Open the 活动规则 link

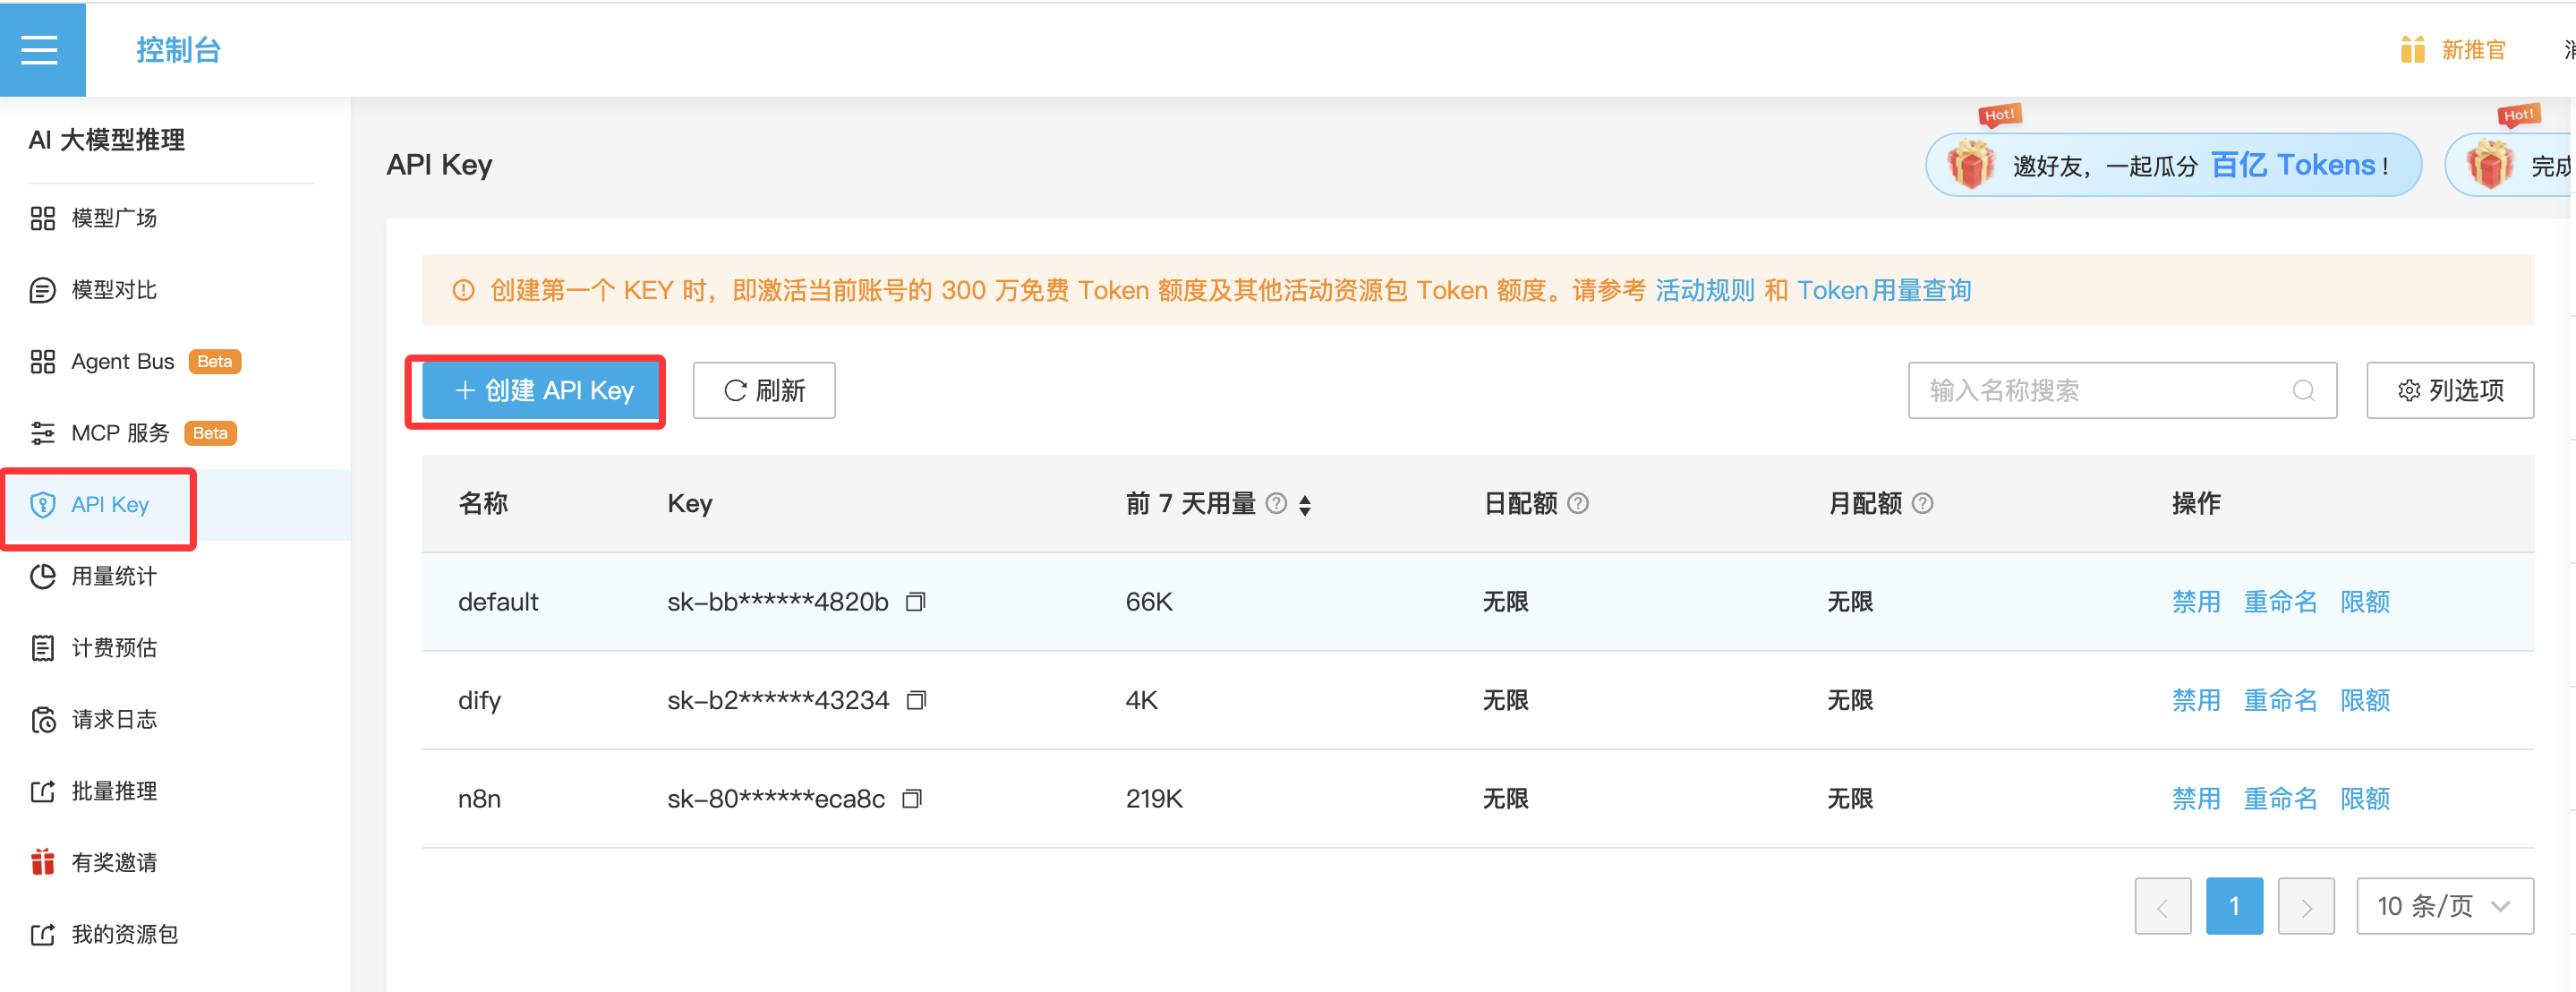tap(1704, 290)
